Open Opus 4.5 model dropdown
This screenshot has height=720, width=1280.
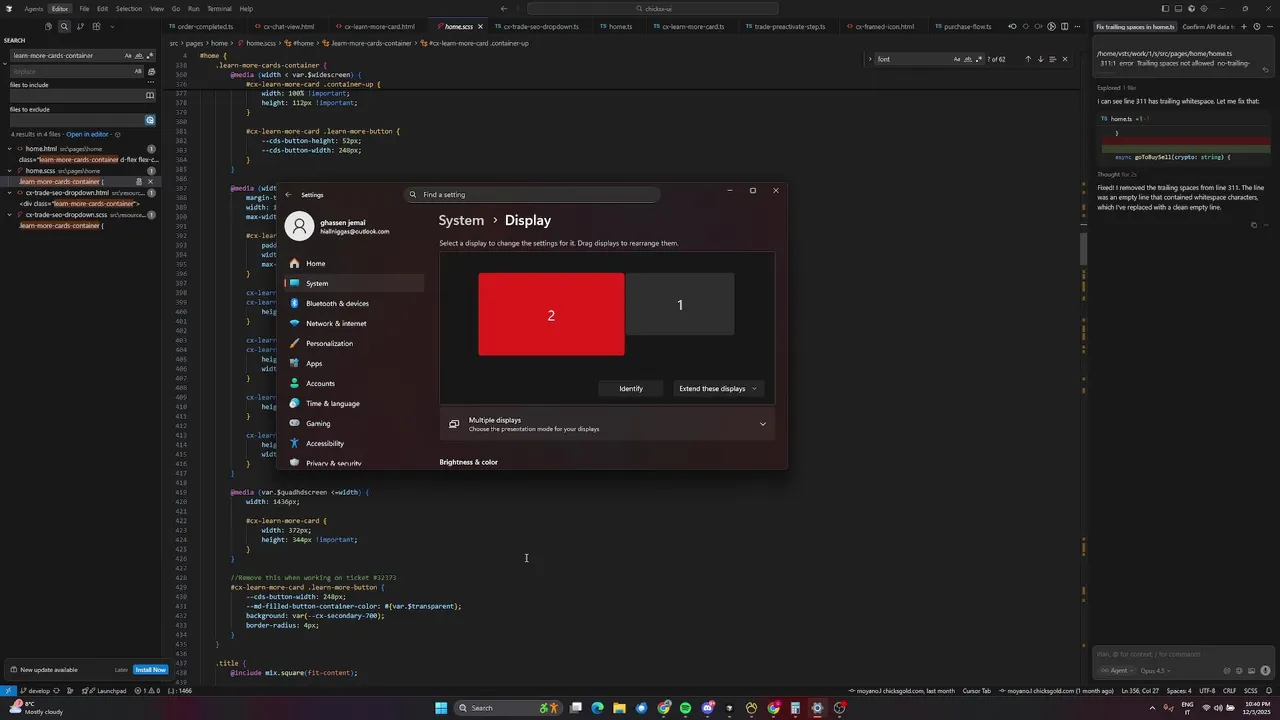[x=1155, y=671]
